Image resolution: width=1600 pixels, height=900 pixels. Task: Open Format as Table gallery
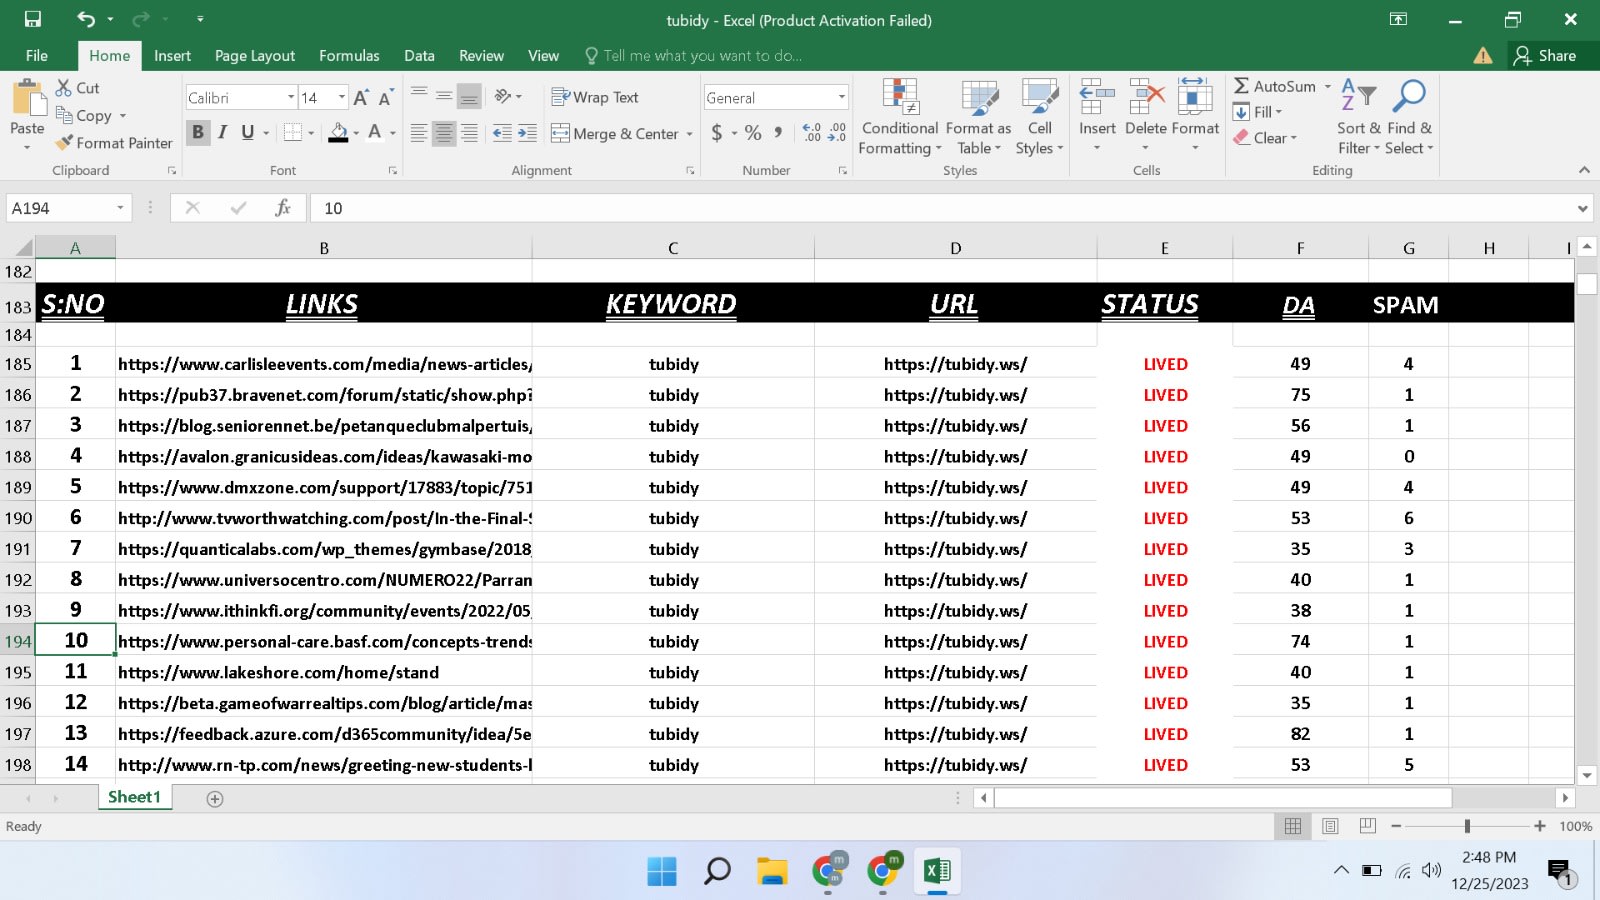(x=978, y=117)
